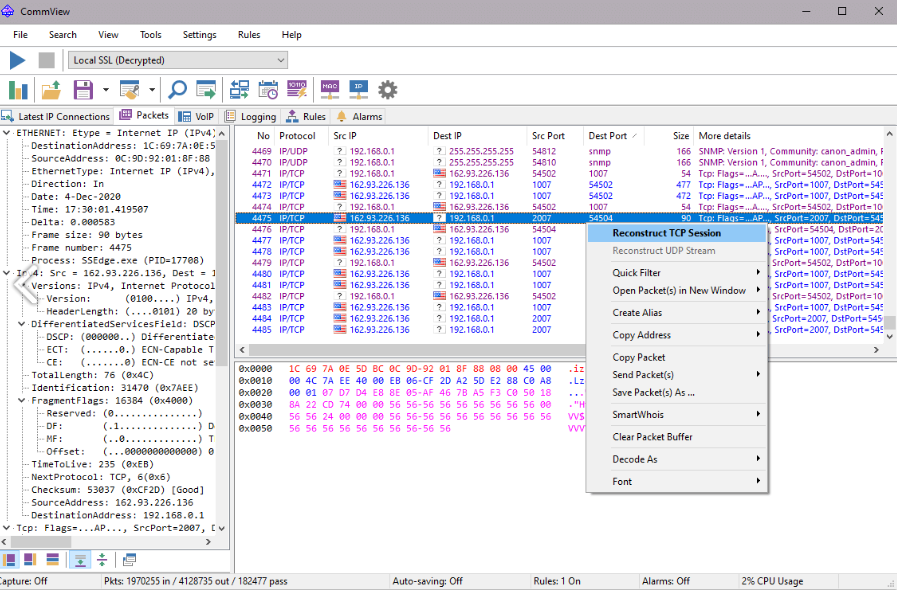
Task: Open the dropdown arrow beside the save icon
Action: 105,90
